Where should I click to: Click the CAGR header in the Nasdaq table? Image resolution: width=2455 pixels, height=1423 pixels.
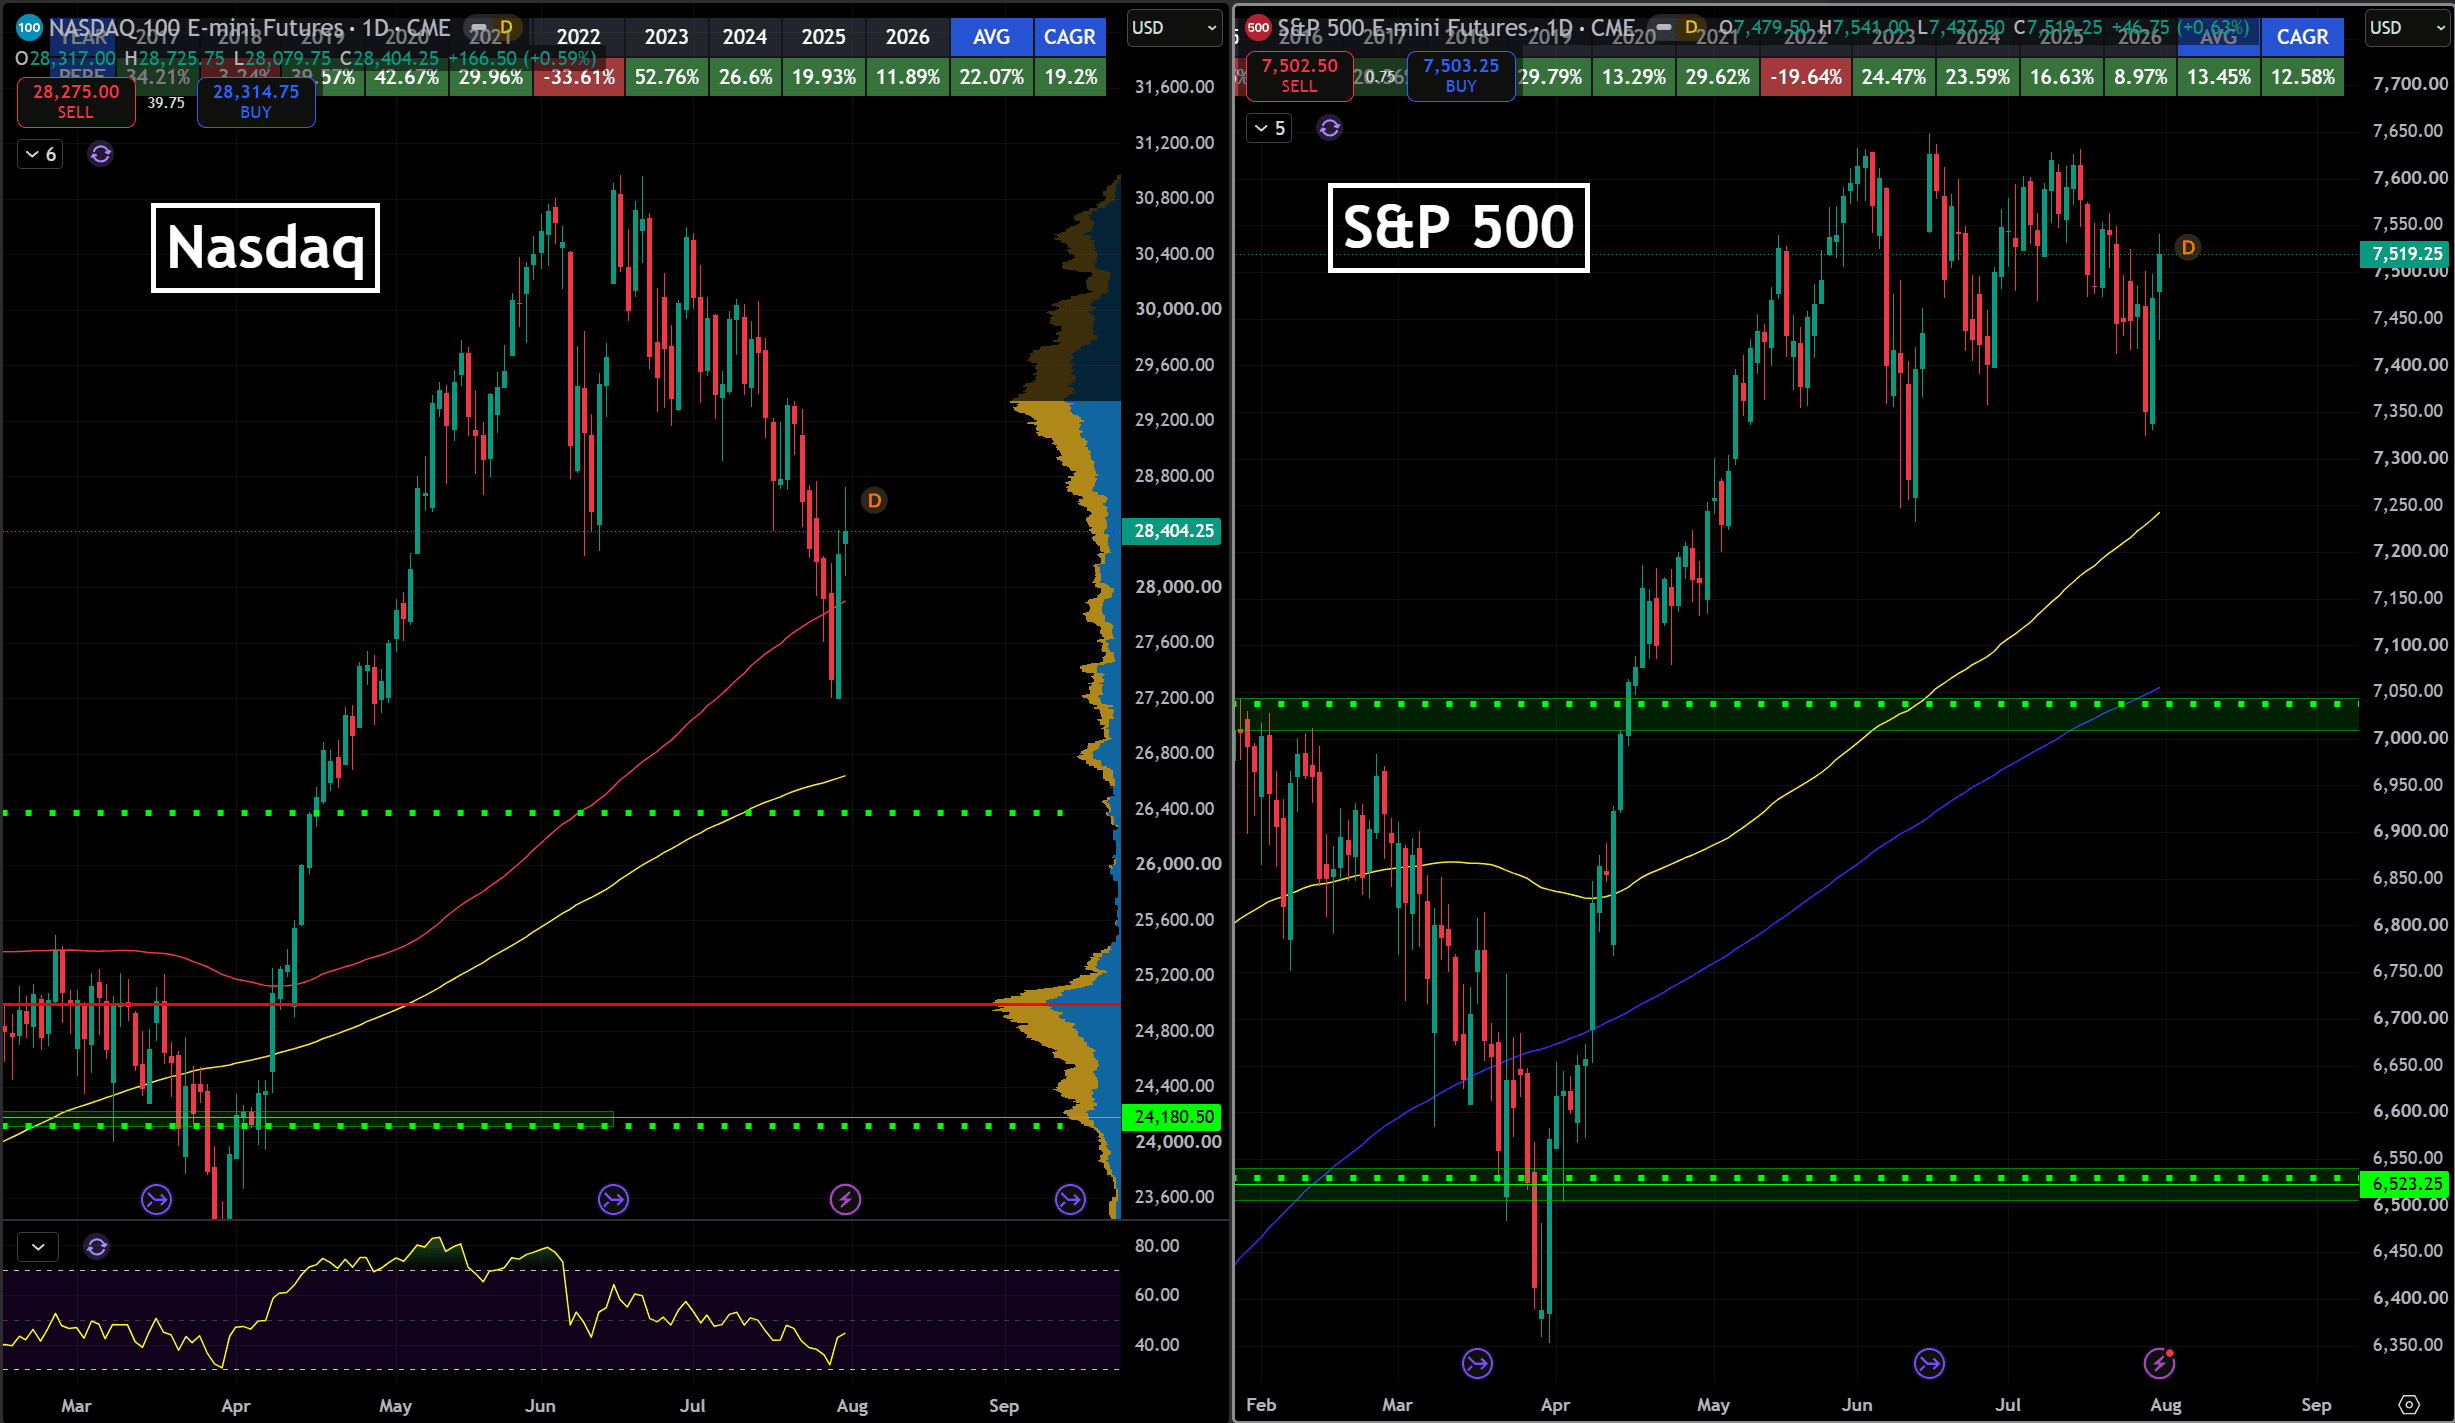1070,37
